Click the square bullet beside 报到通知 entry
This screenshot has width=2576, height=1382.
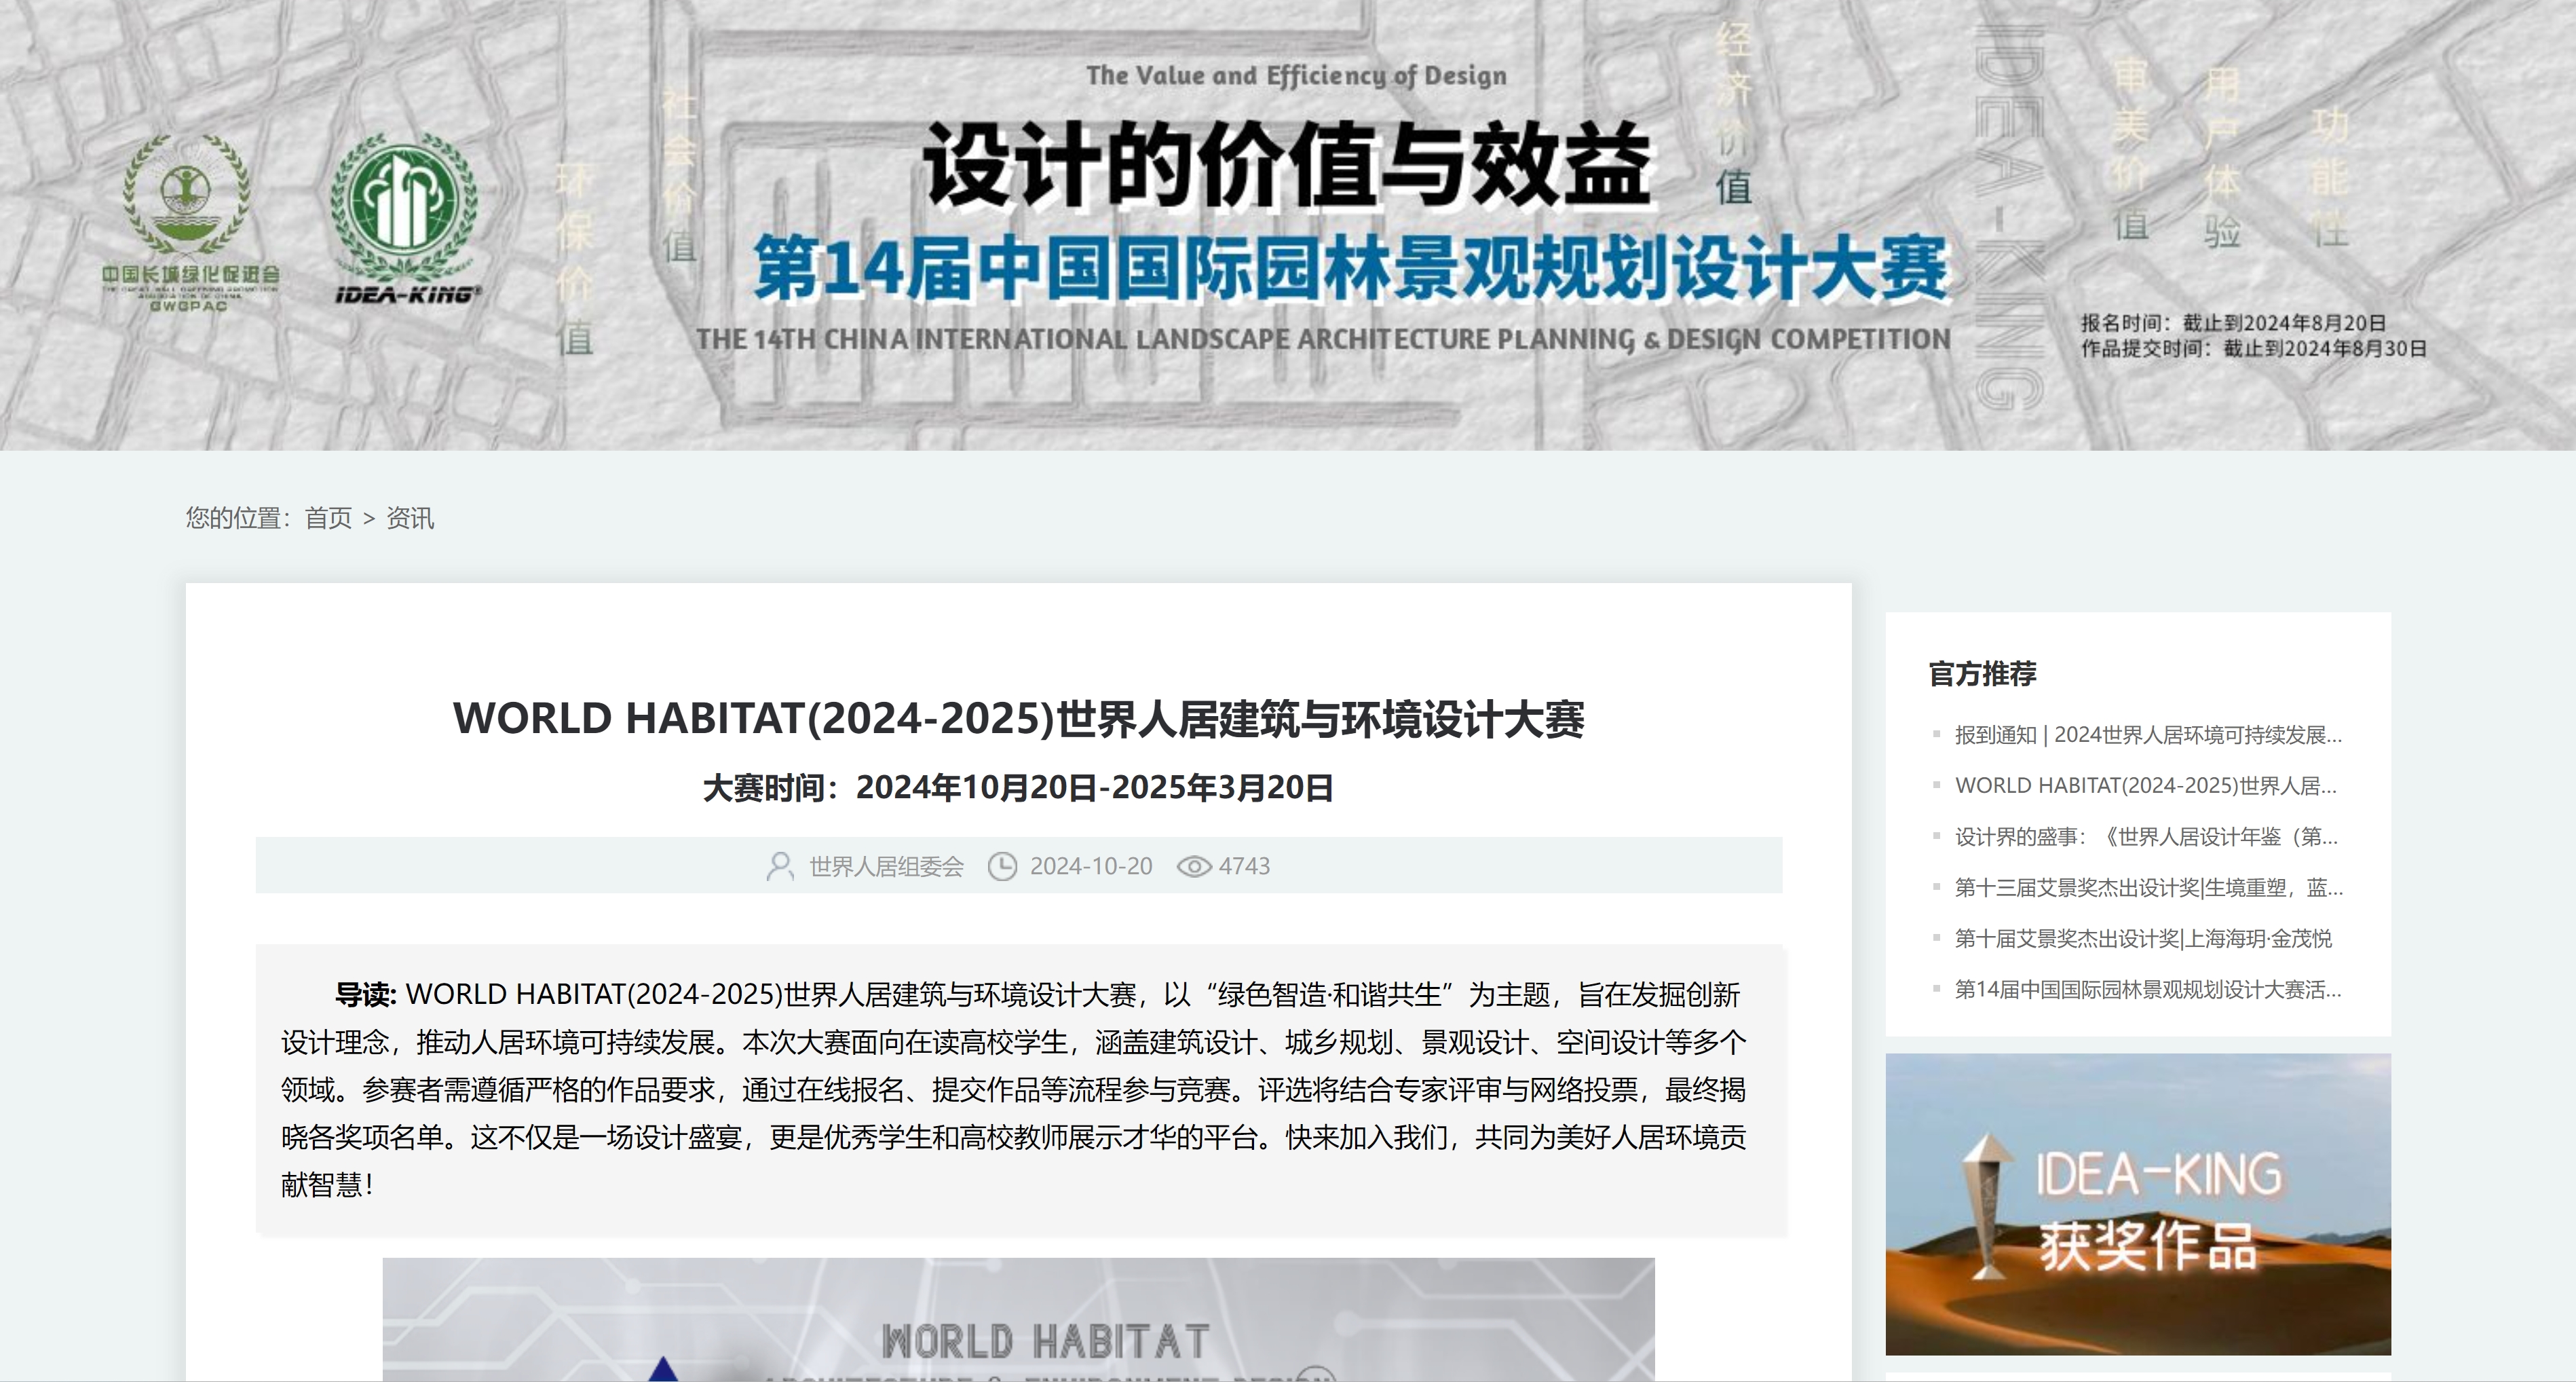1937,733
